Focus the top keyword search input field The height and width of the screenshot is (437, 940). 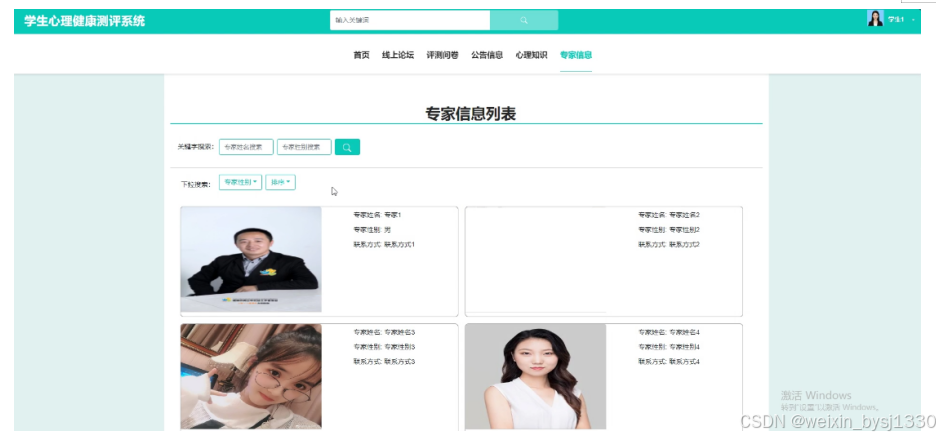410,20
